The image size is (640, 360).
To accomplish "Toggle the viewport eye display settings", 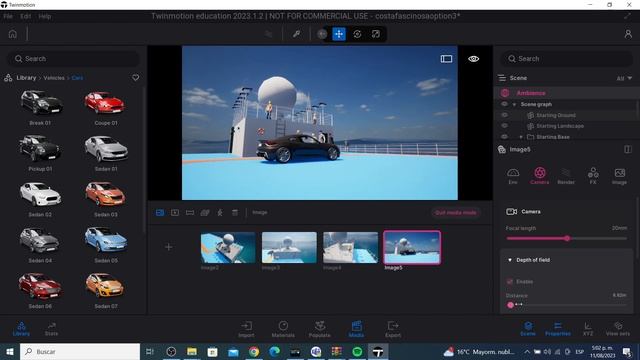I will (x=473, y=59).
